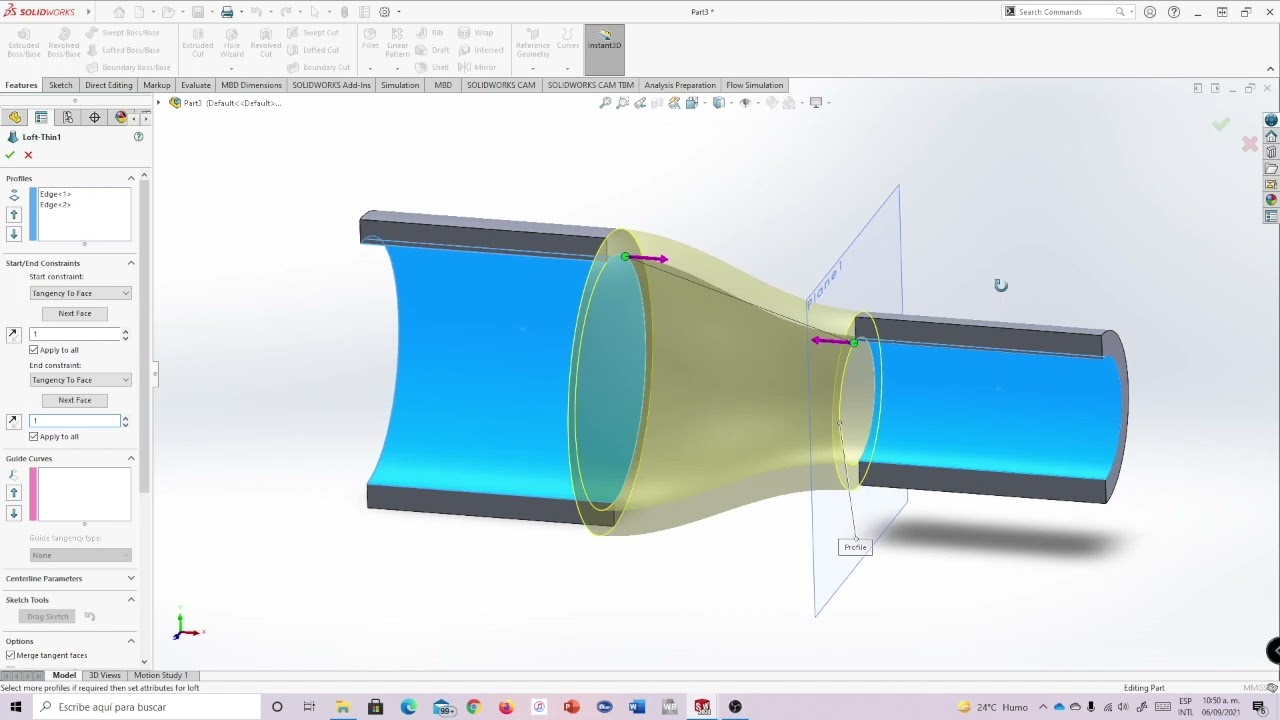Open the DisplayManager color sphere tab icon
Screen dimensions: 1280x720
121,117
